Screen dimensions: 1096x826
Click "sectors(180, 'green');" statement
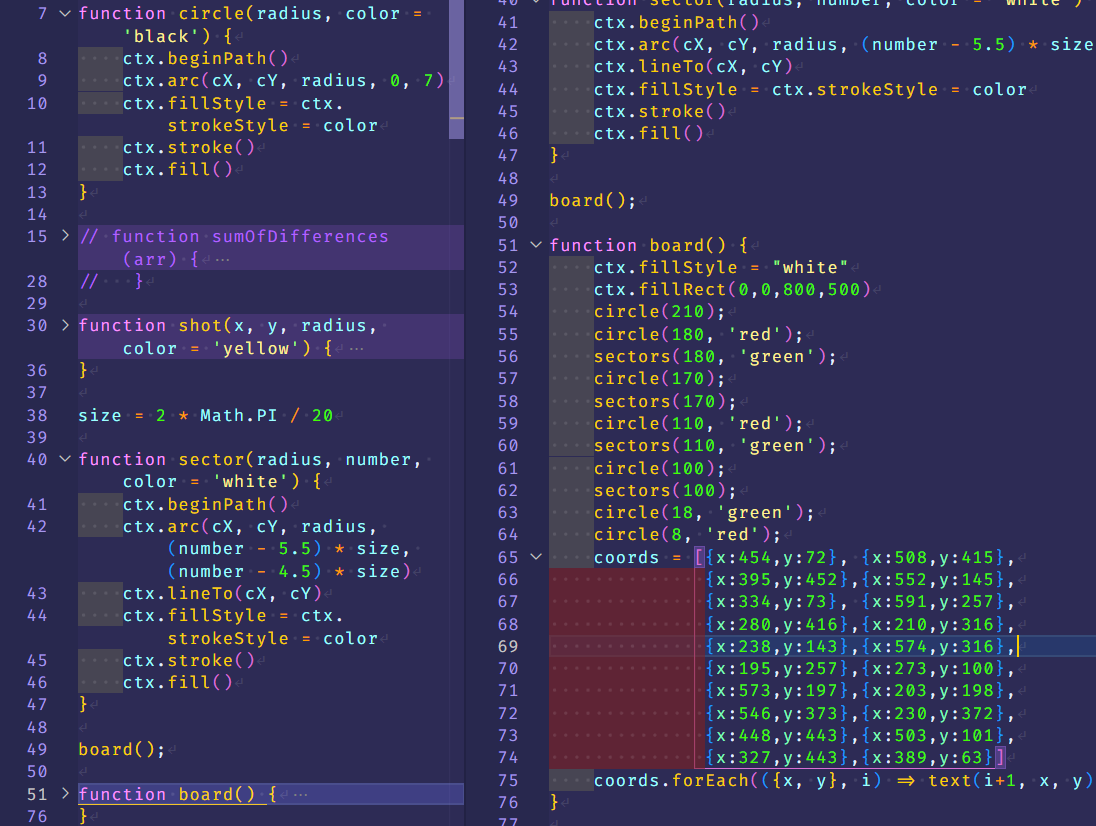point(715,356)
